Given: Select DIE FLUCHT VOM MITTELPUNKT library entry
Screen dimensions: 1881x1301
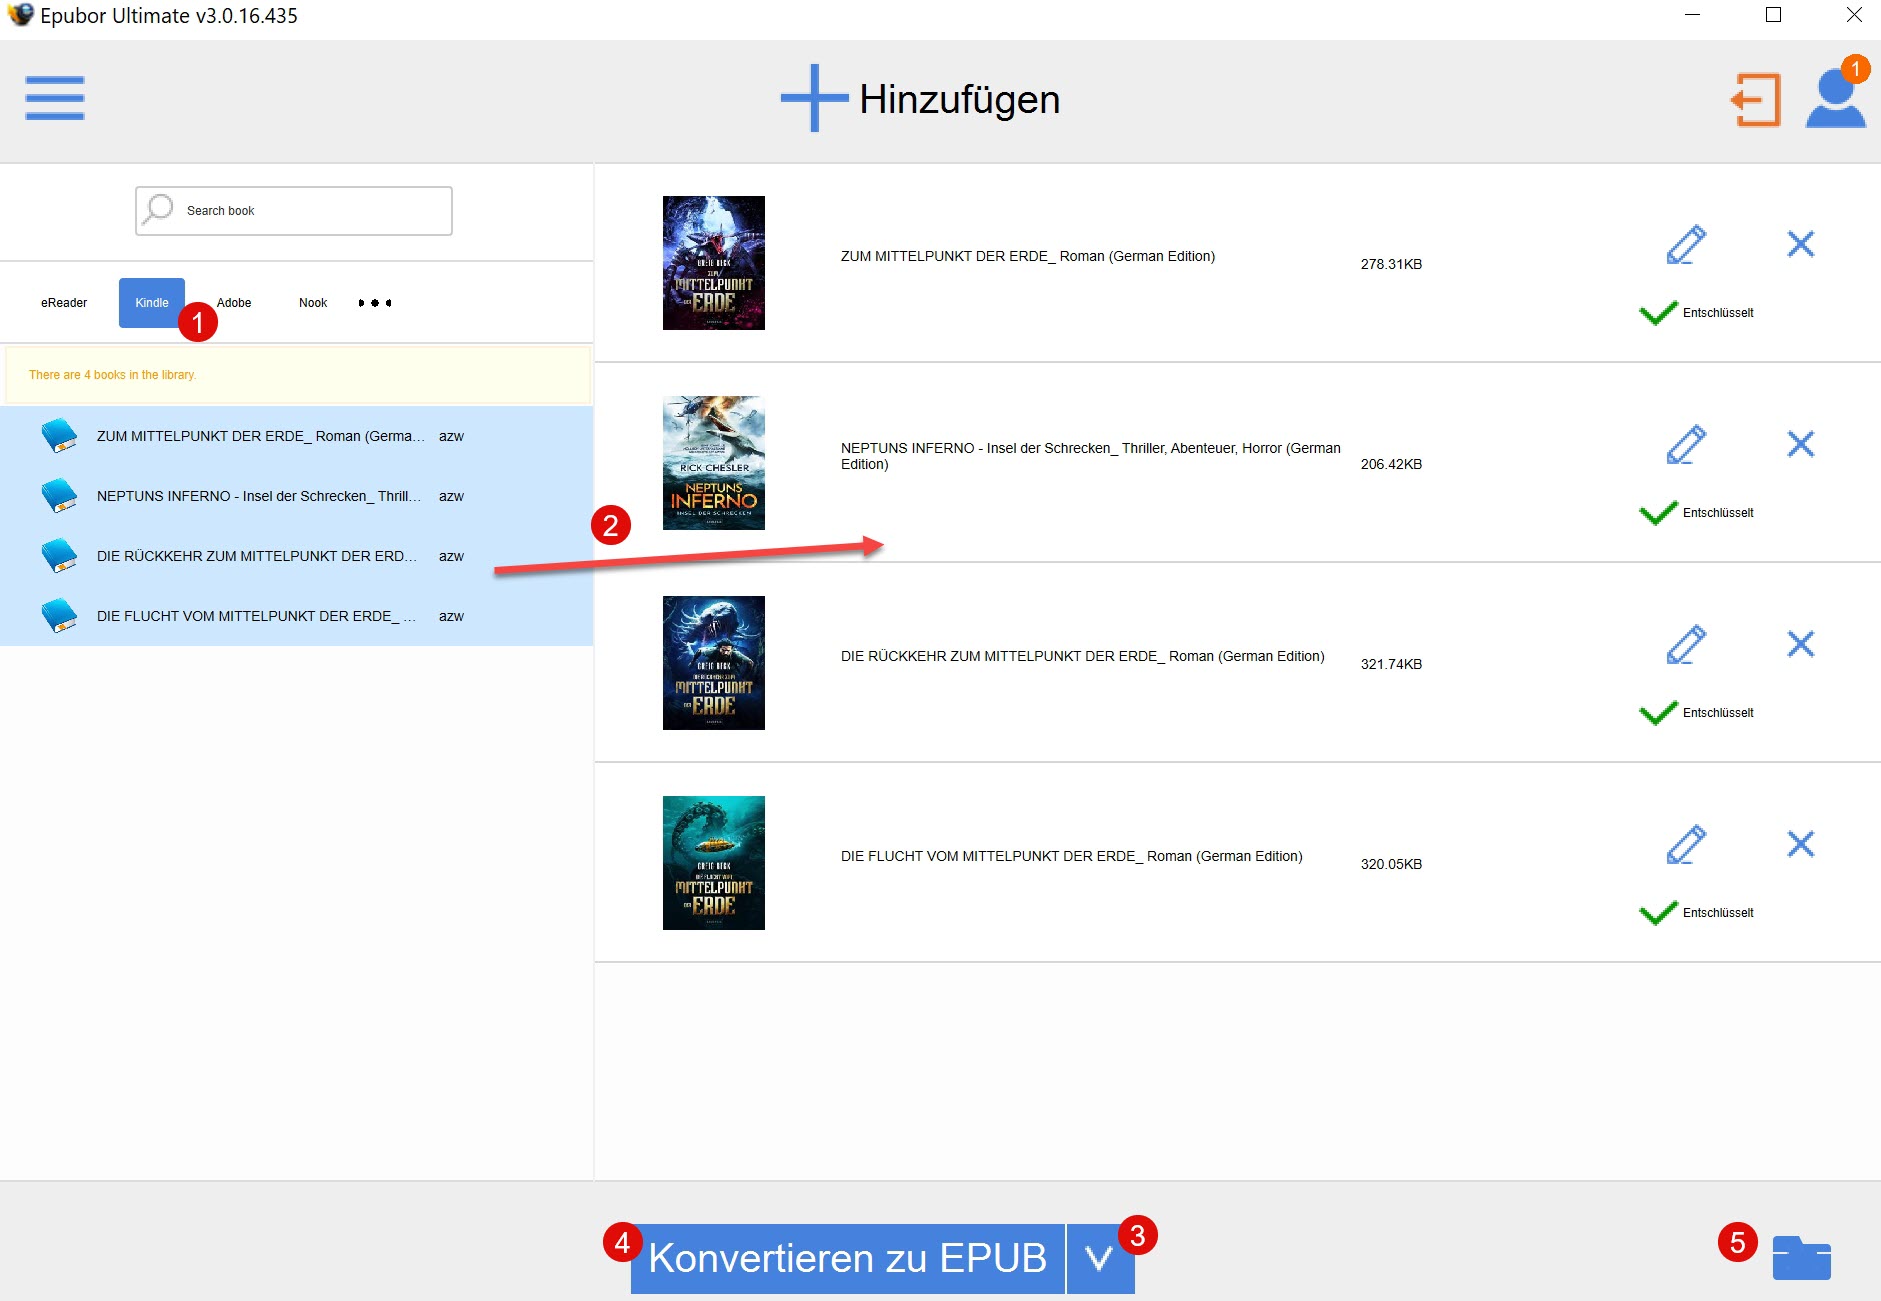Looking at the screenshot, I should [255, 616].
